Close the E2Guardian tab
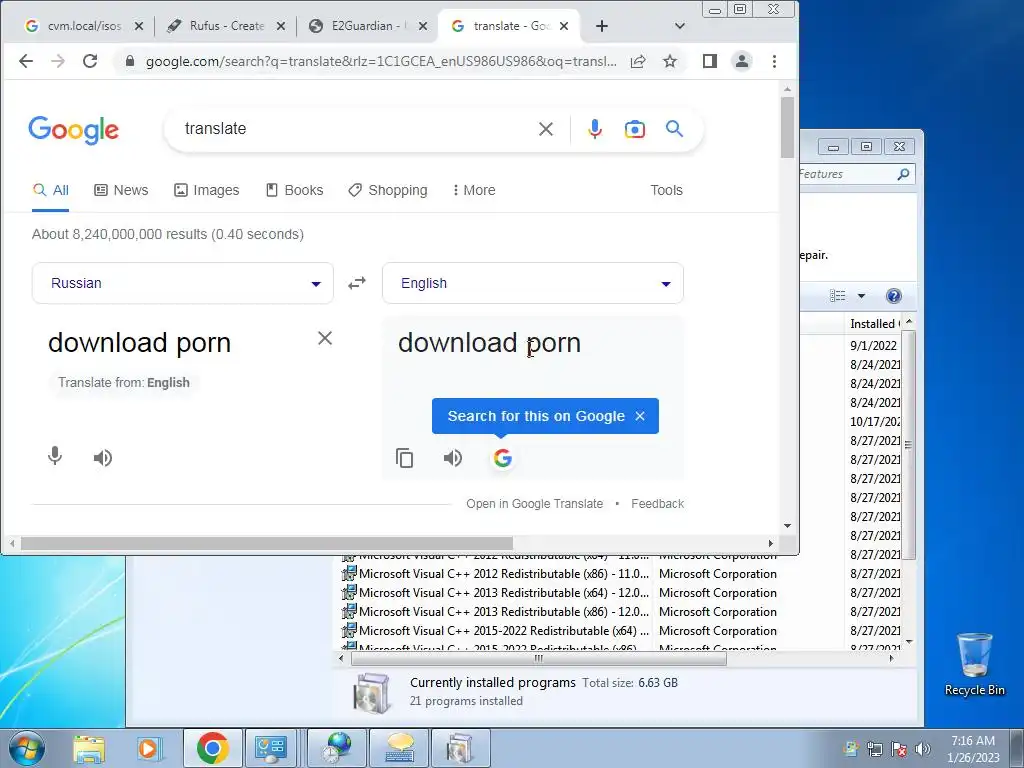Viewport: 1024px width, 768px height. (423, 26)
